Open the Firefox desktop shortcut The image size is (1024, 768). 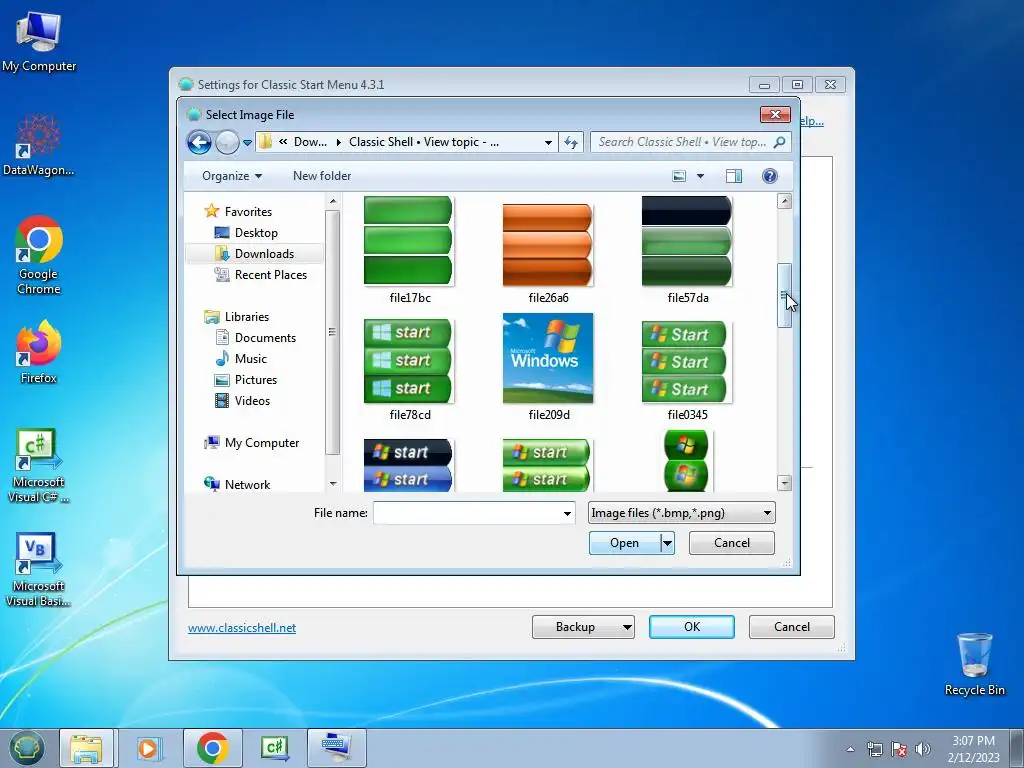pyautogui.click(x=39, y=352)
